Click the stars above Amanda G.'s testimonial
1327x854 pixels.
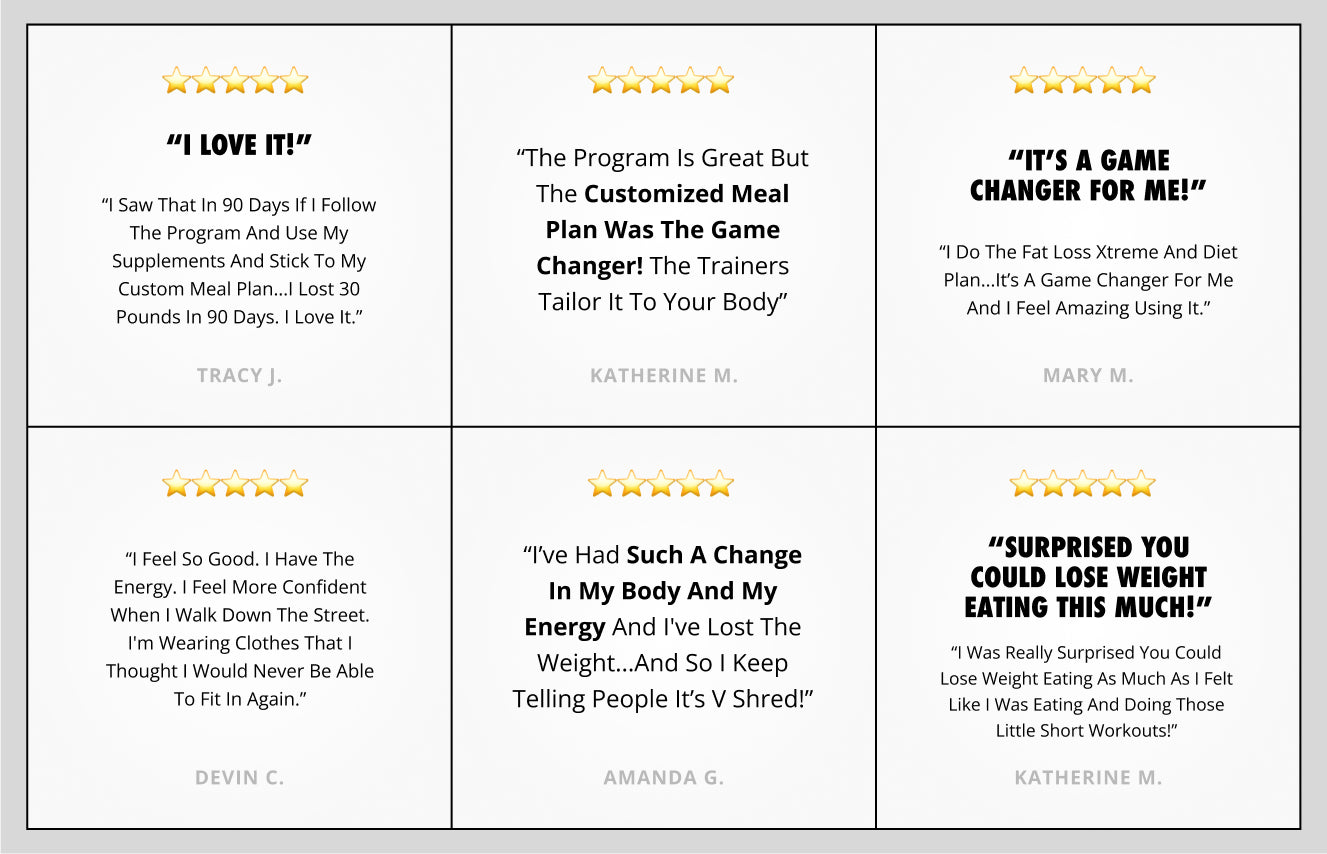click(661, 484)
